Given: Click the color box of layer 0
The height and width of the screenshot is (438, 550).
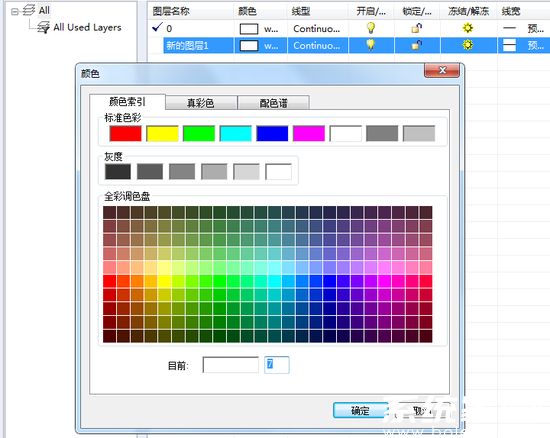Looking at the screenshot, I should pos(249,29).
